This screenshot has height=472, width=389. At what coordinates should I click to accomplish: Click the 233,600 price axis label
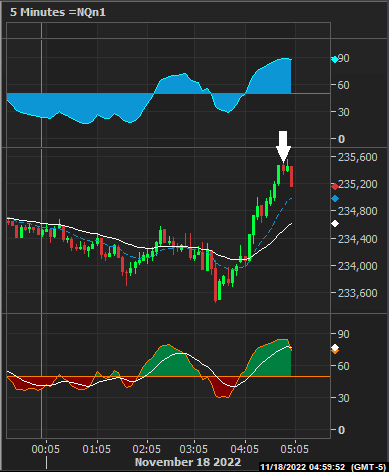[358, 293]
